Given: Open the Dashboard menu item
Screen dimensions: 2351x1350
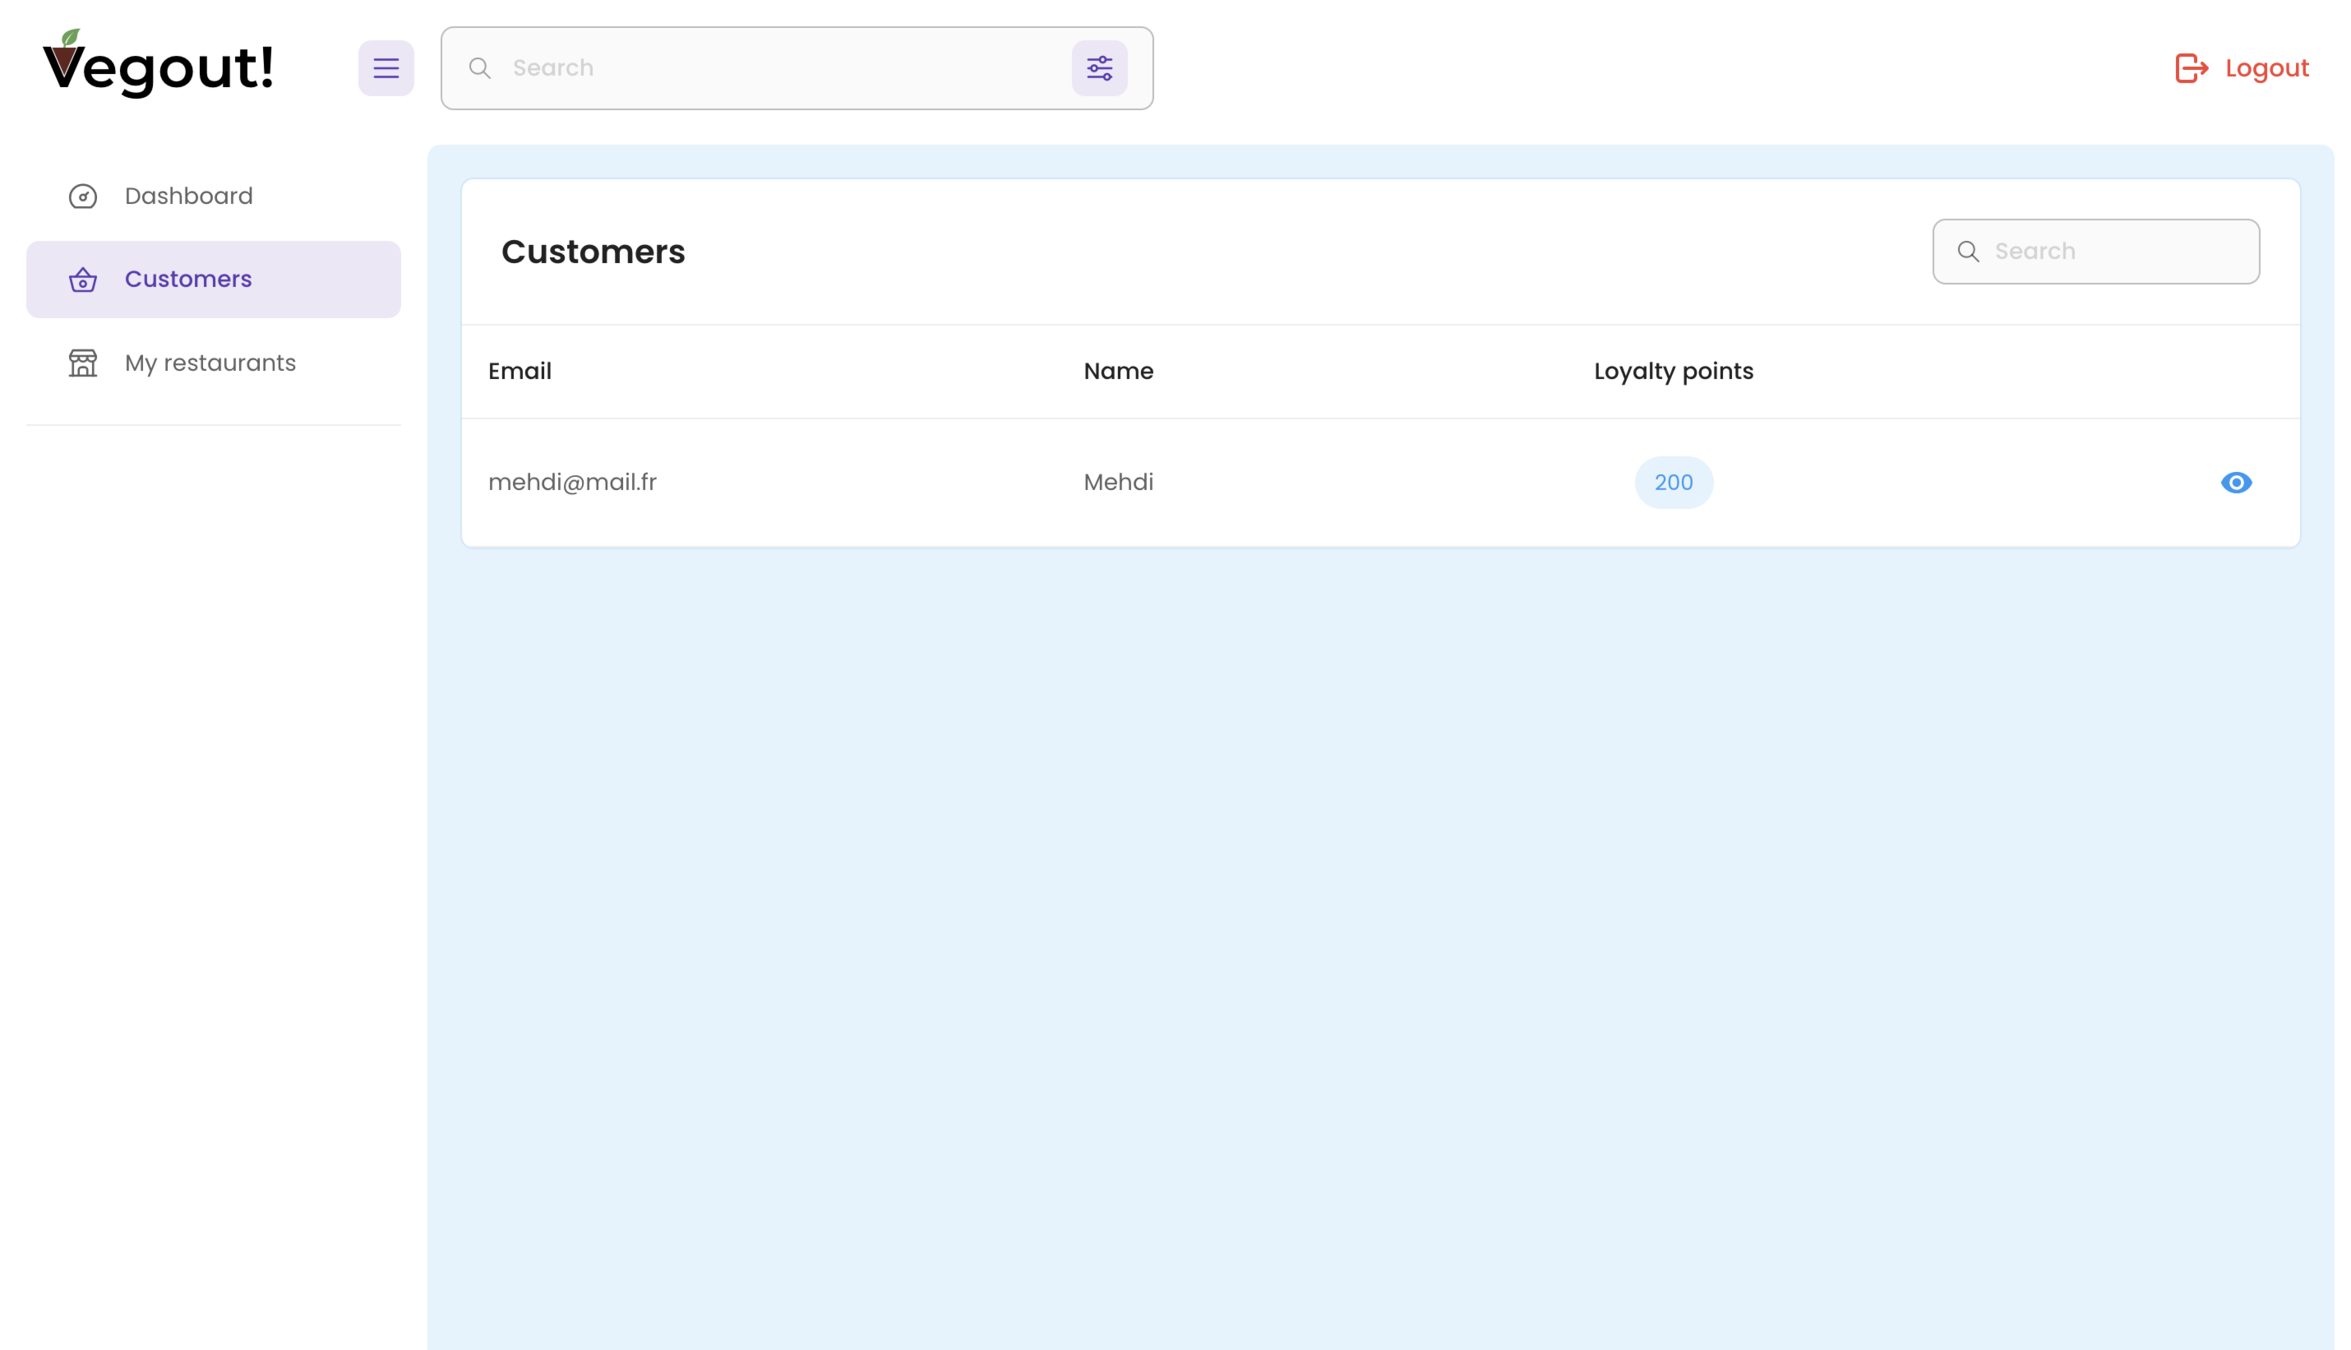Looking at the screenshot, I should click(x=189, y=196).
